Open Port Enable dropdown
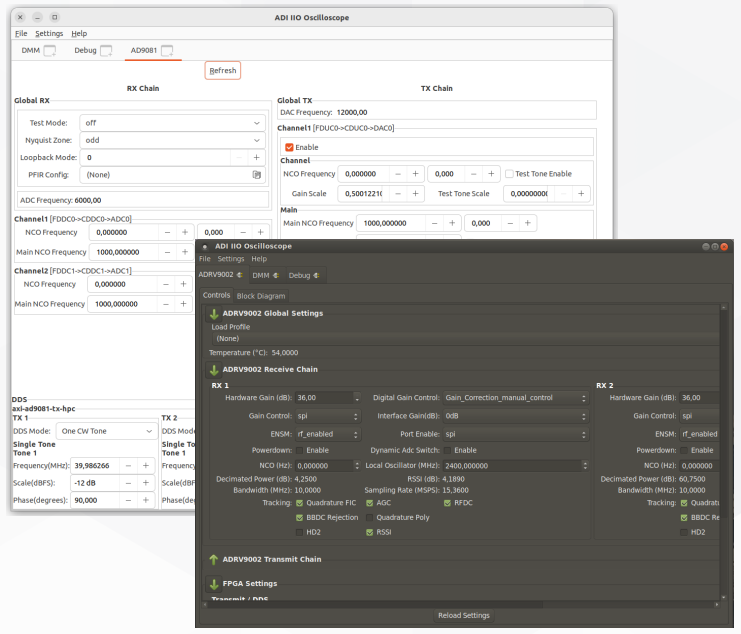The width and height of the screenshot is (741, 634). pos(516,434)
